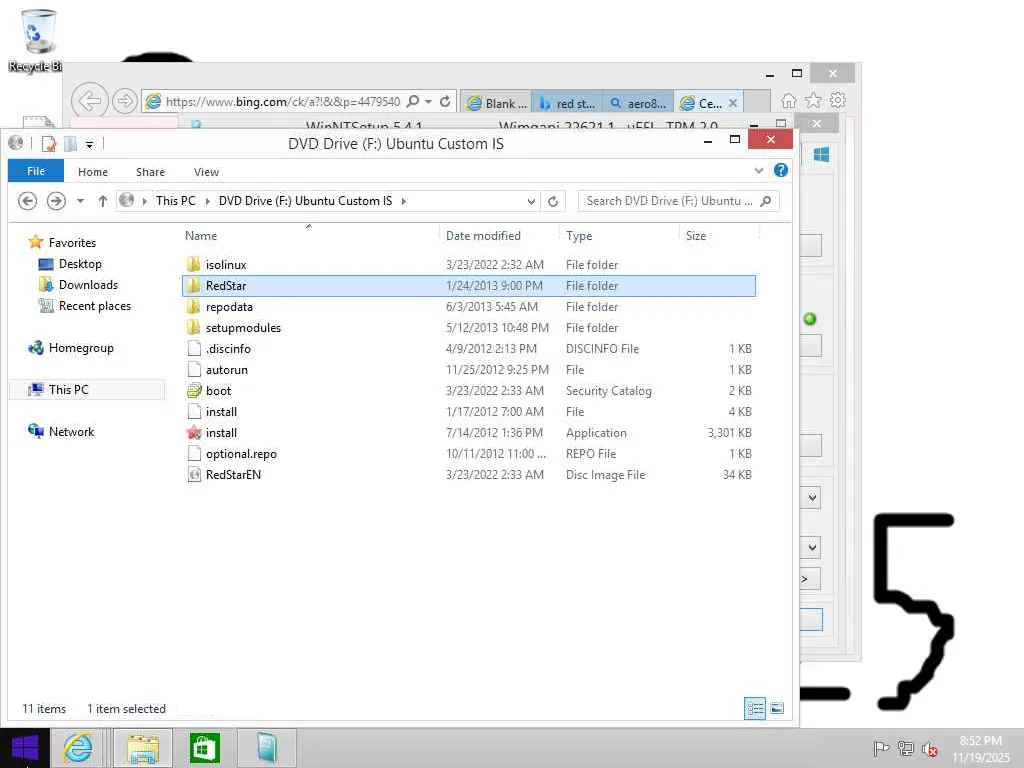Sort by Name column header
Image resolution: width=1024 pixels, height=768 pixels.
201,236
